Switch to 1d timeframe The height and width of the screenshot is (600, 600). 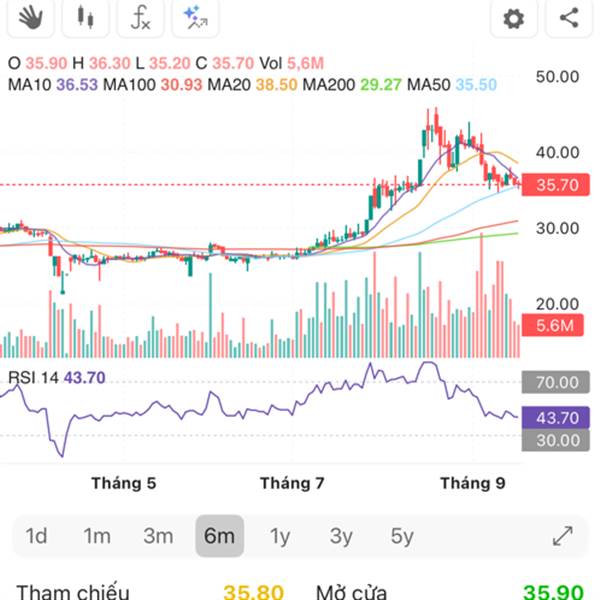coord(36,536)
